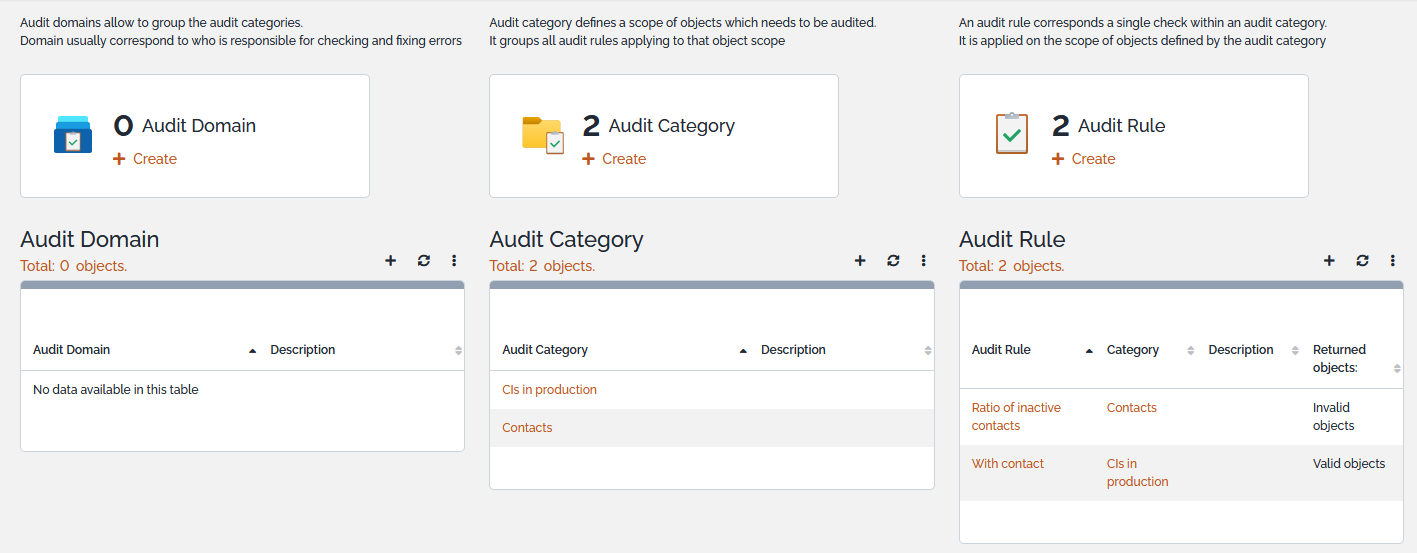Screen dimensions: 1417x553
Task: Refresh the Audit Domain list
Action: [x=424, y=261]
